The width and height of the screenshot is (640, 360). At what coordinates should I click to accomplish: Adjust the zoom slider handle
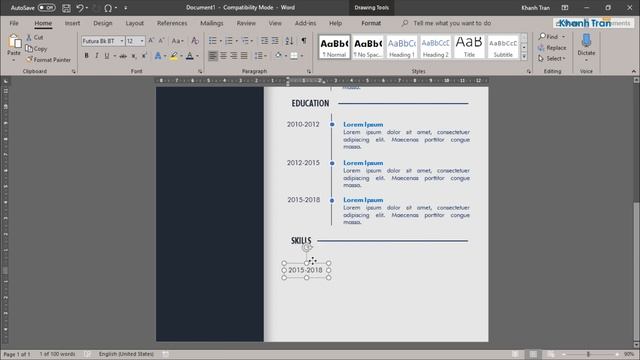point(588,354)
